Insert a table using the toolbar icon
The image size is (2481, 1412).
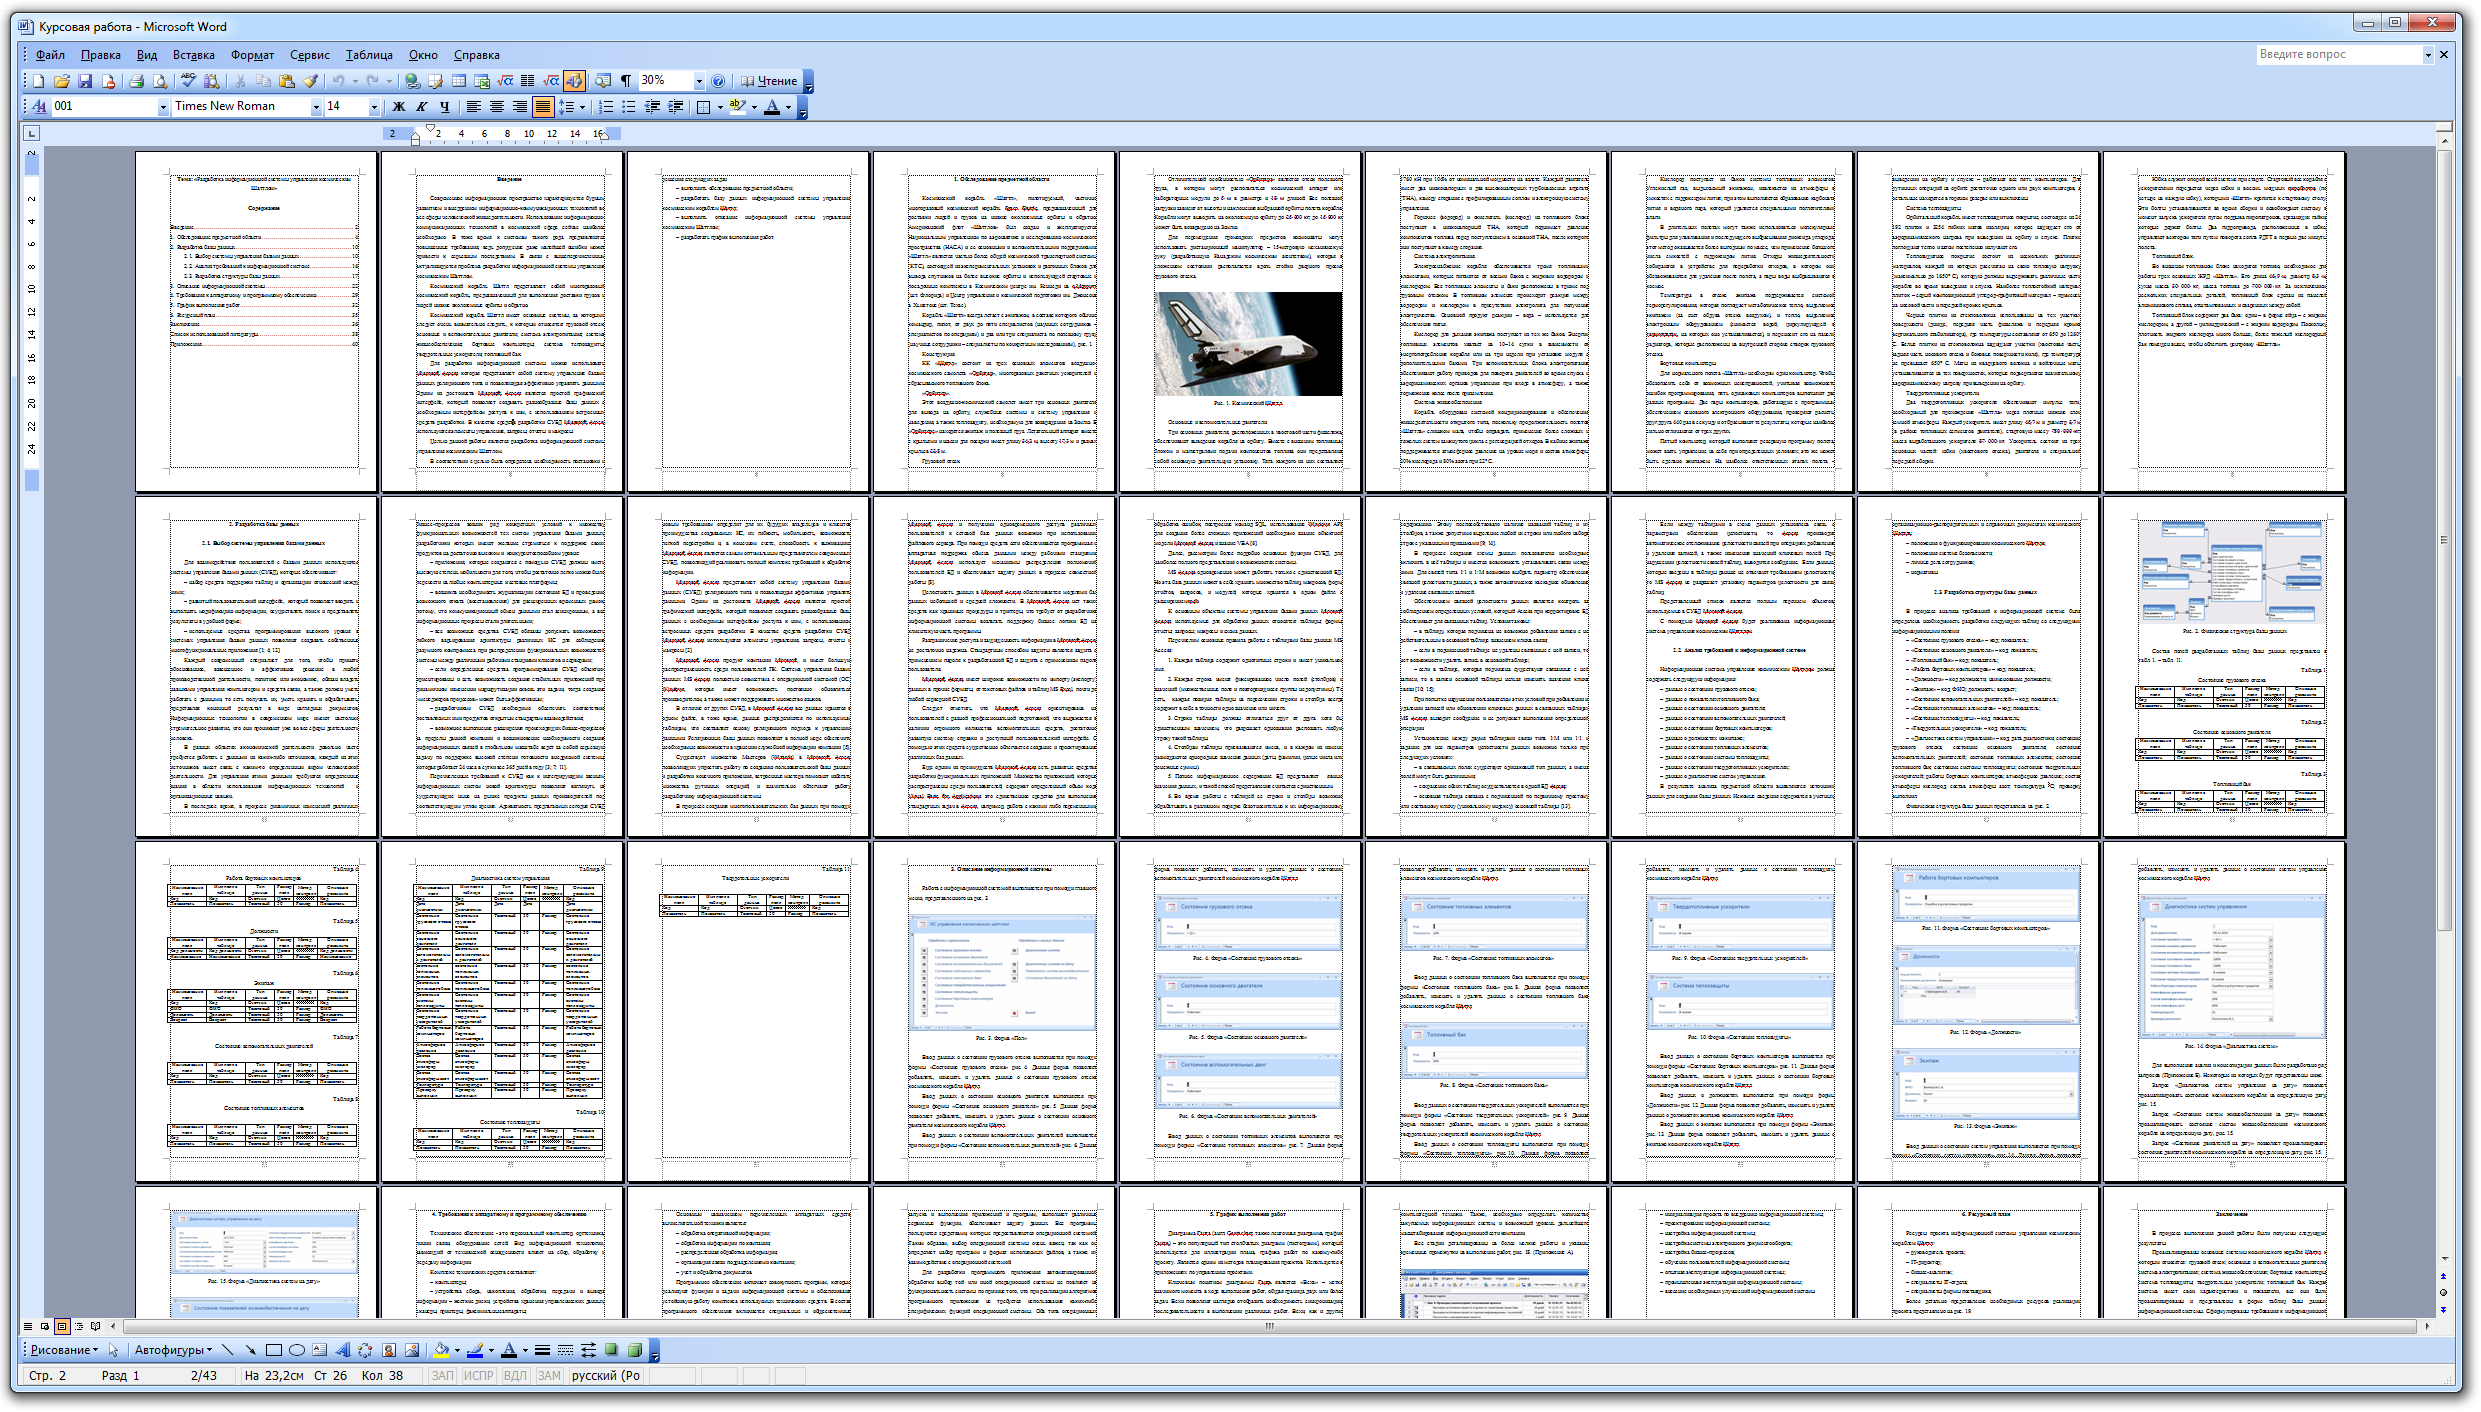point(459,81)
